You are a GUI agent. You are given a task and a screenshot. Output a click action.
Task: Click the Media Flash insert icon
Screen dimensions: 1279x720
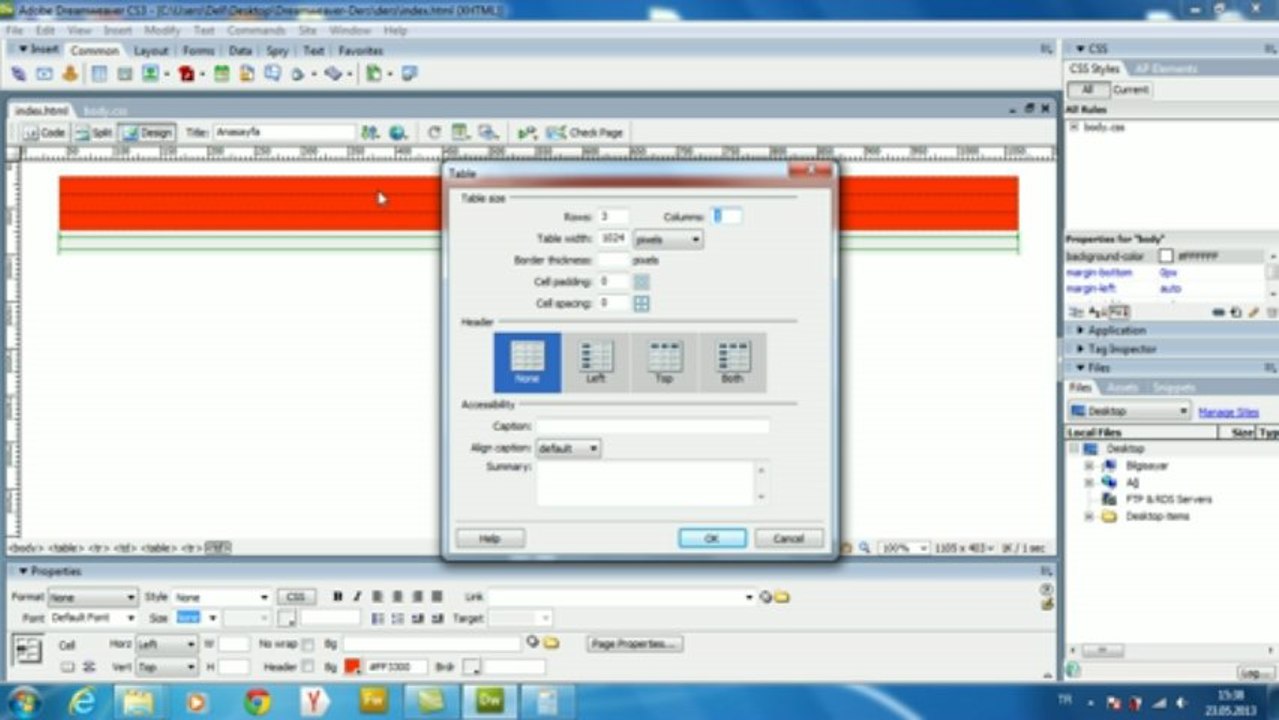tap(186, 74)
